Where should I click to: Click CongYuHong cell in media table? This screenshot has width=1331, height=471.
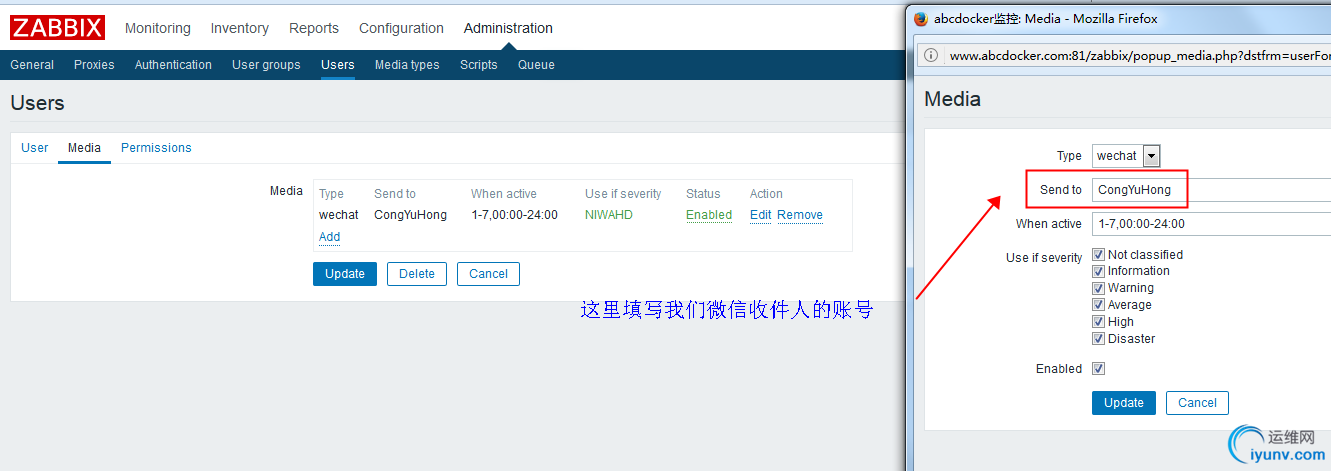point(410,215)
